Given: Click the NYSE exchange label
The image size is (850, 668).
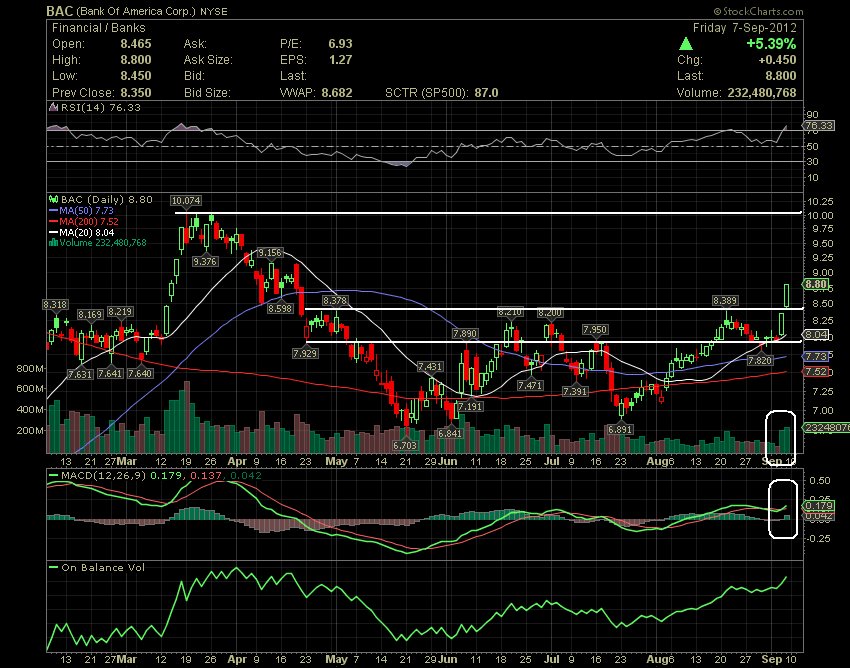Looking at the screenshot, I should (x=214, y=12).
